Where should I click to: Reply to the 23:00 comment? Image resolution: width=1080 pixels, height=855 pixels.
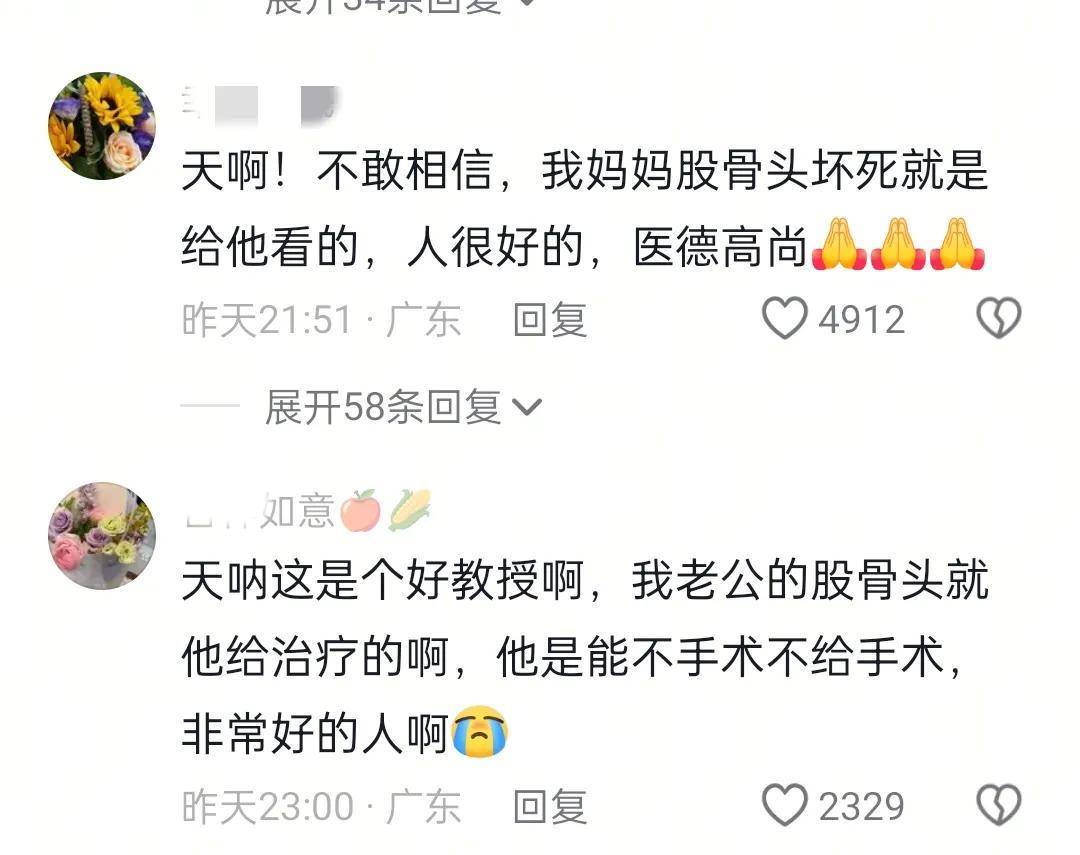(550, 807)
